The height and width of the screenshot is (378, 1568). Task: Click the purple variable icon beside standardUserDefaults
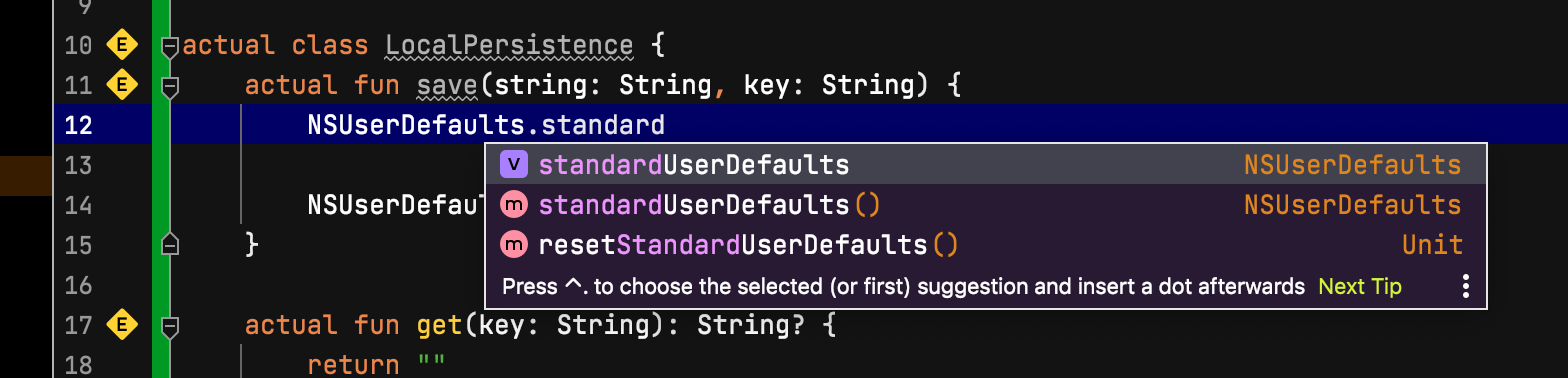click(513, 165)
